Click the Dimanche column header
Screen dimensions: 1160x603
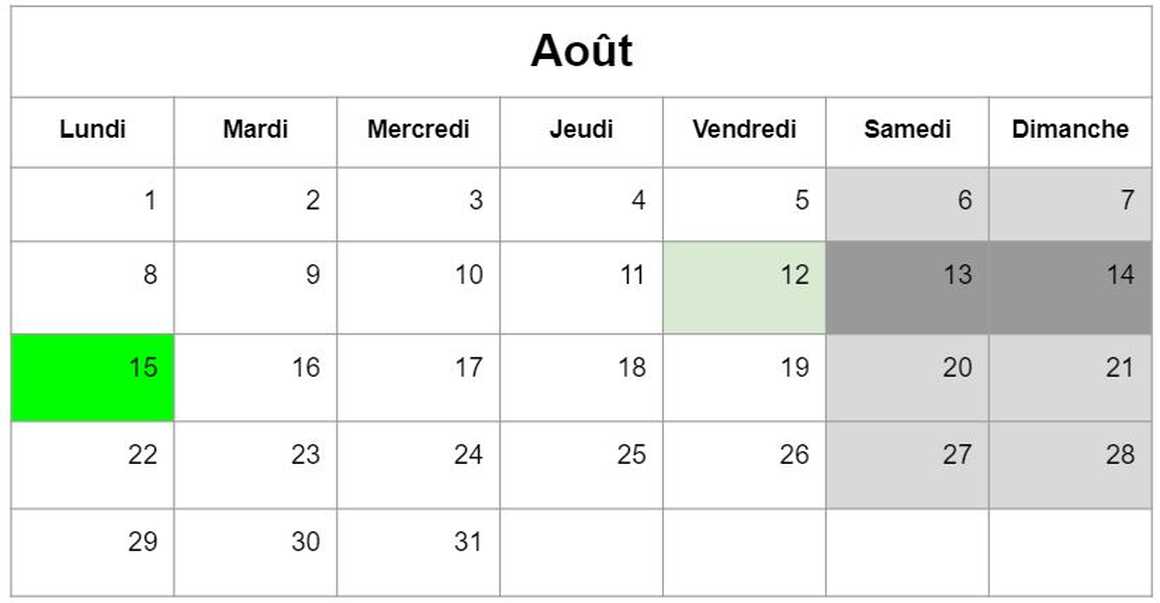(x=1070, y=132)
